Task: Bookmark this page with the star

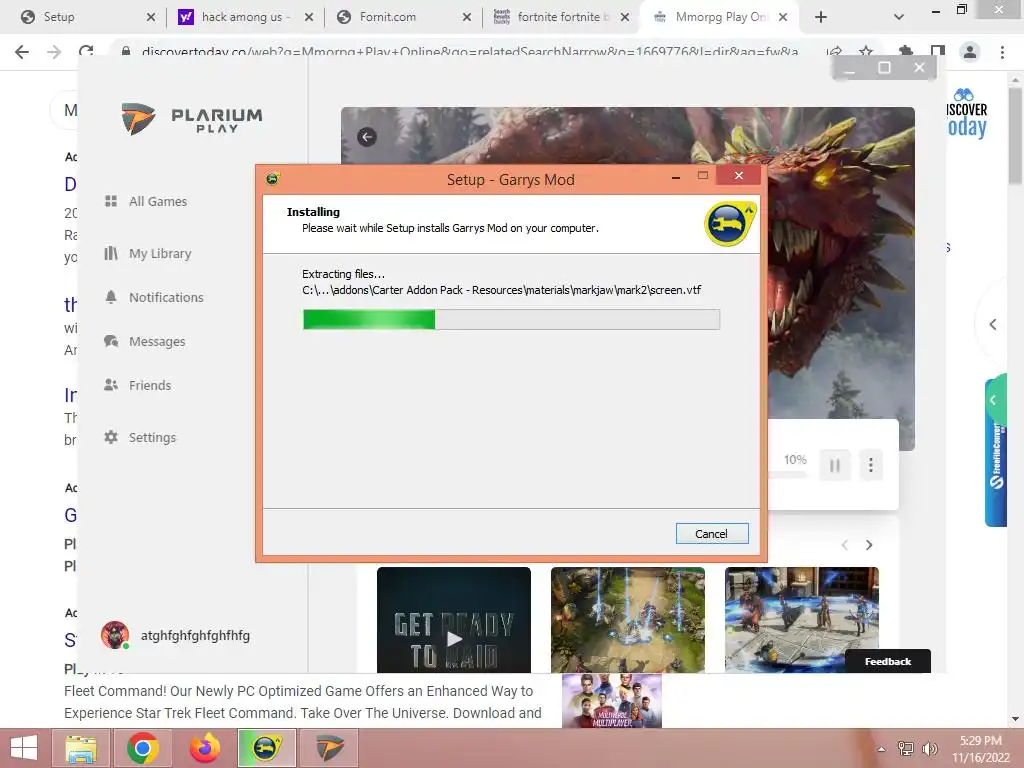Action: click(x=866, y=52)
